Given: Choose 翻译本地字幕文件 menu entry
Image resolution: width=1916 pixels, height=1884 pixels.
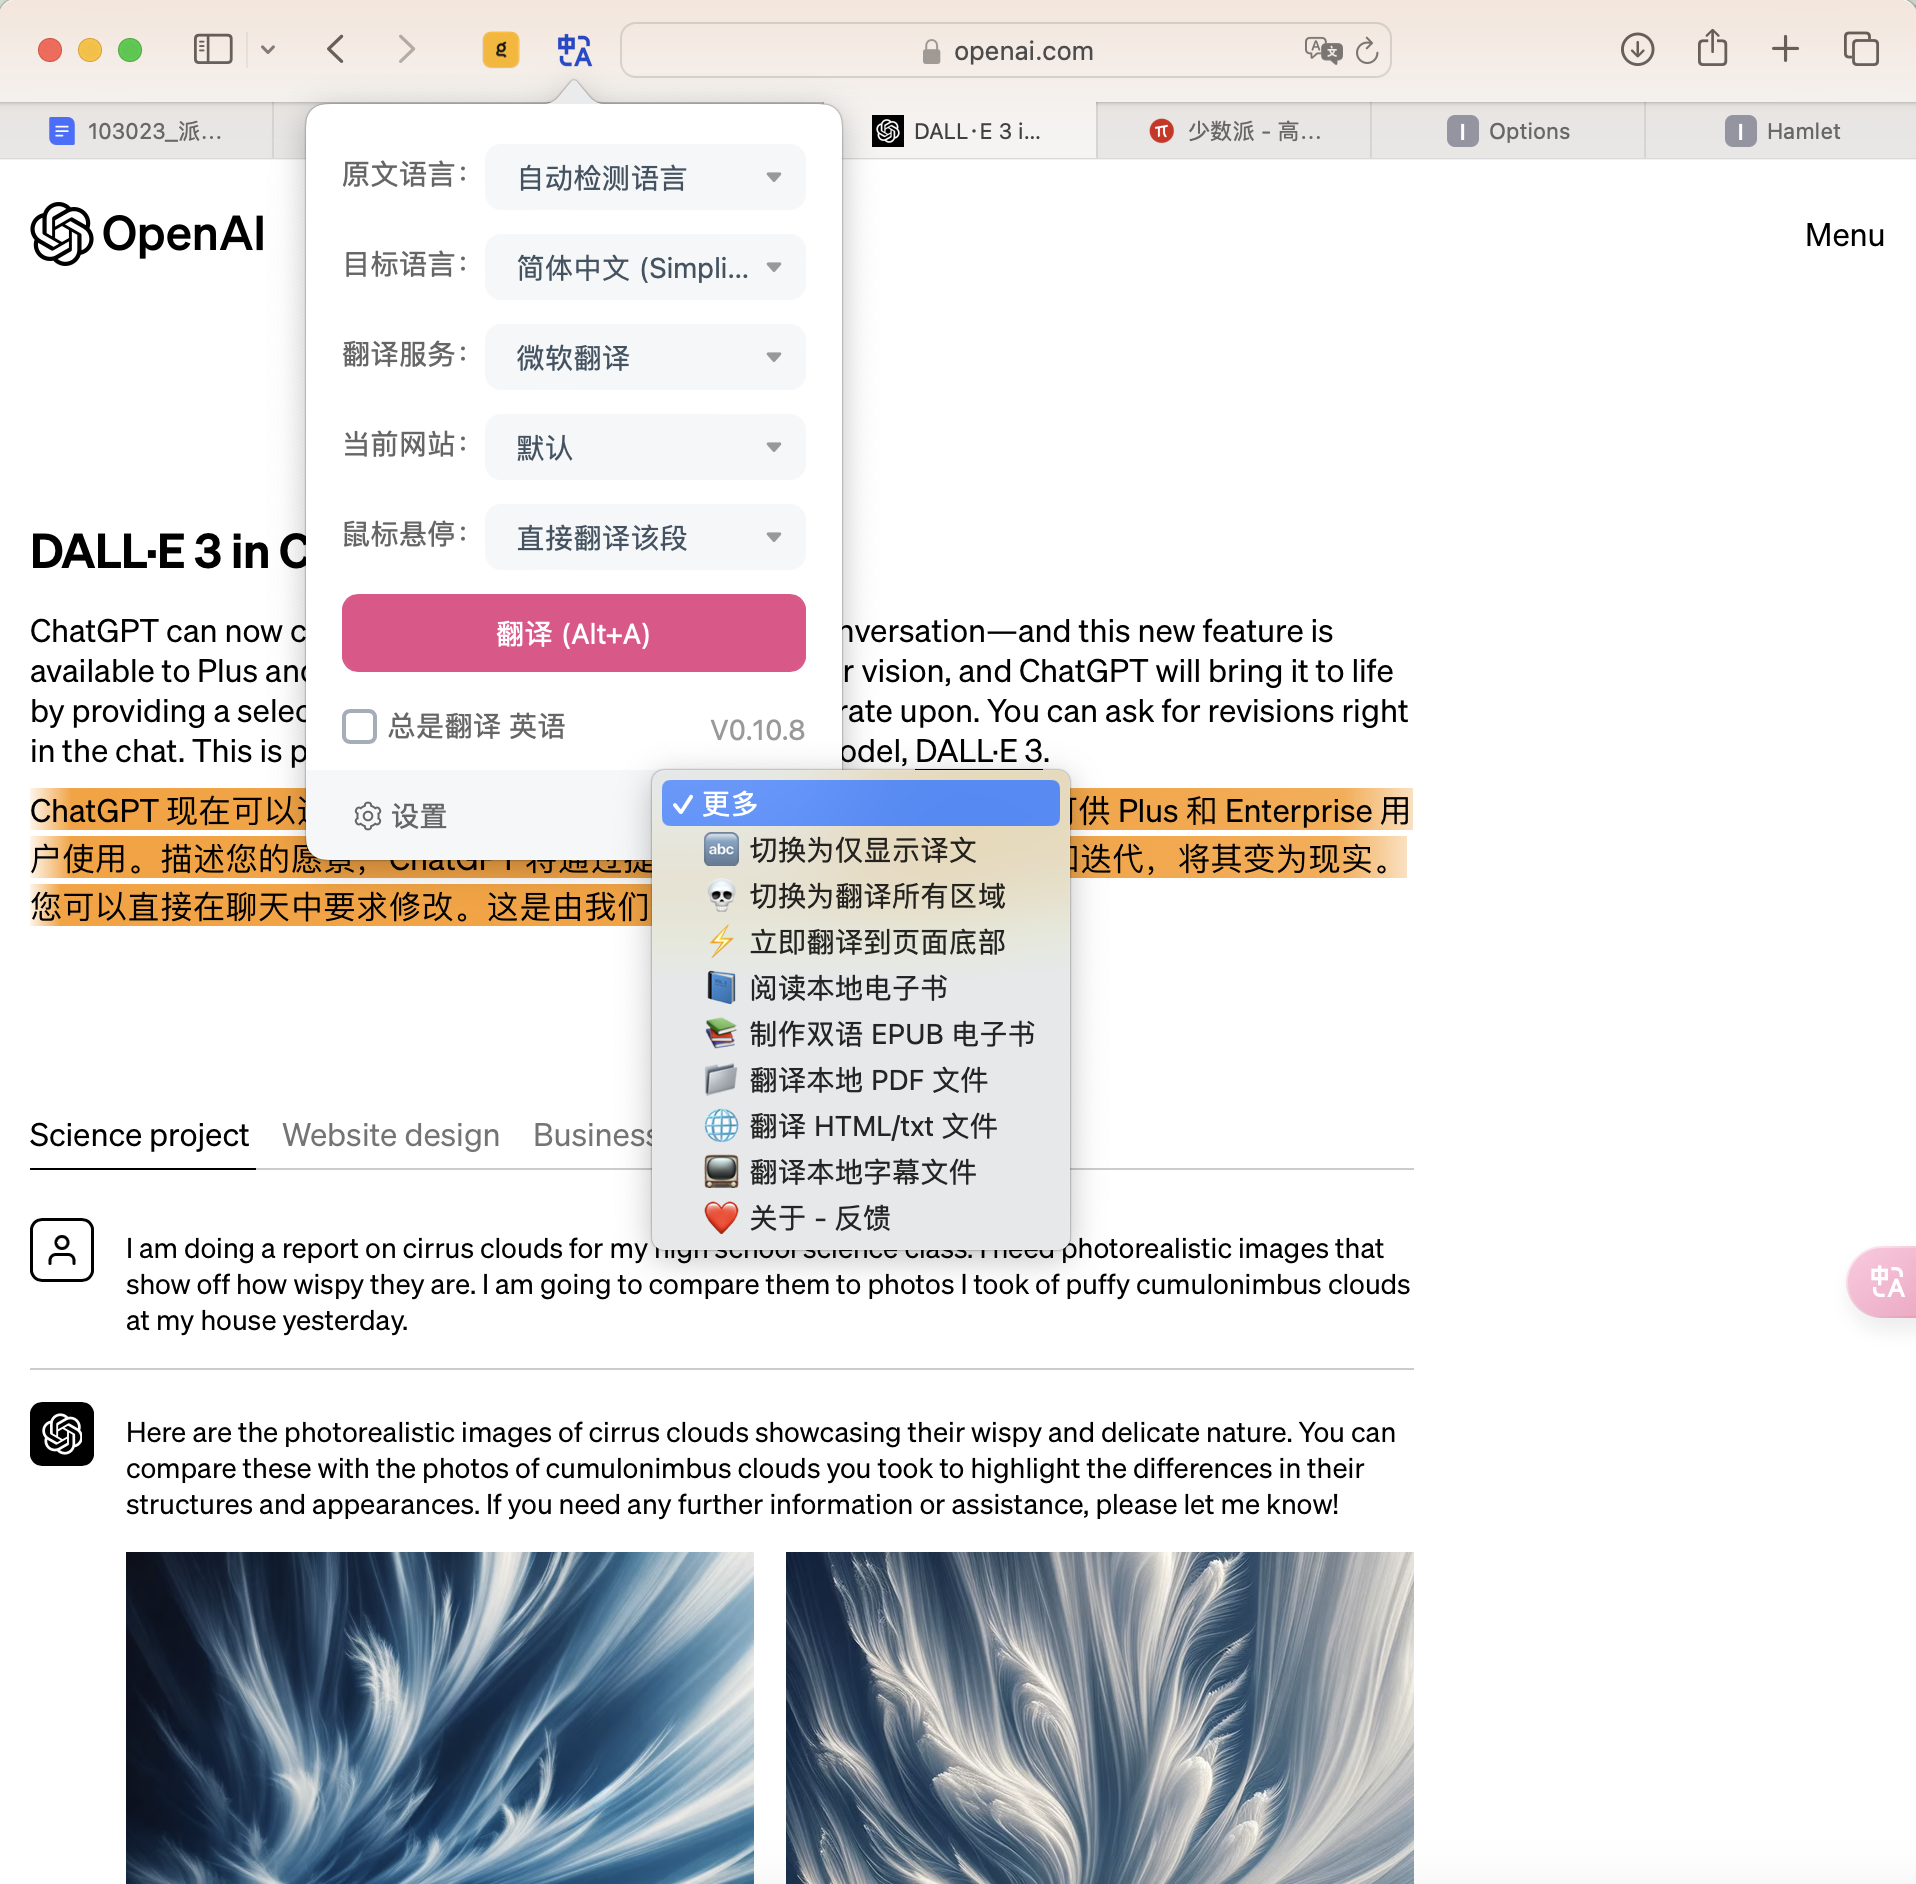Looking at the screenshot, I should (x=860, y=1172).
